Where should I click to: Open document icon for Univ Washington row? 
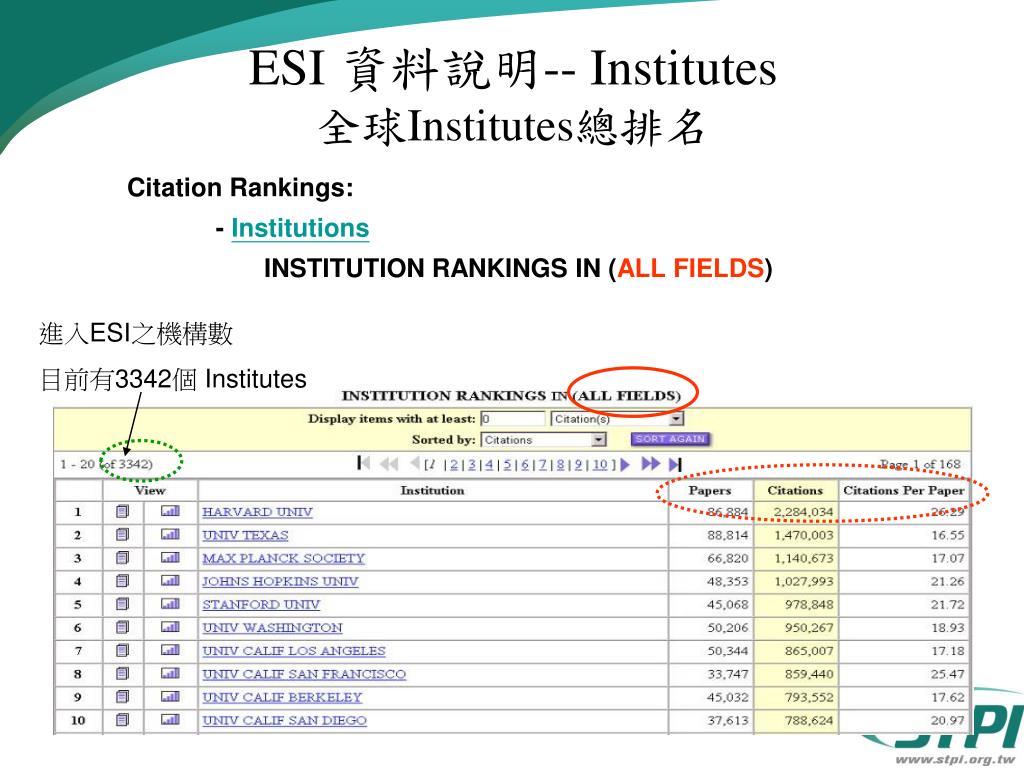122,627
